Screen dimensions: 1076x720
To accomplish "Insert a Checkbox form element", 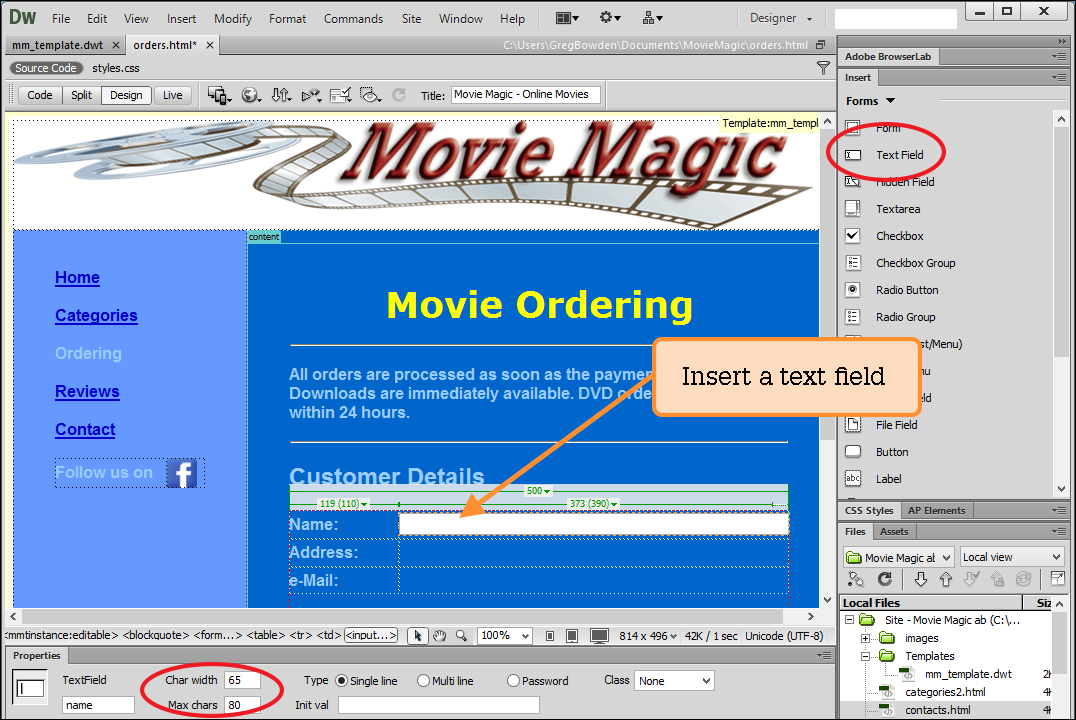I will pyautogui.click(x=899, y=236).
